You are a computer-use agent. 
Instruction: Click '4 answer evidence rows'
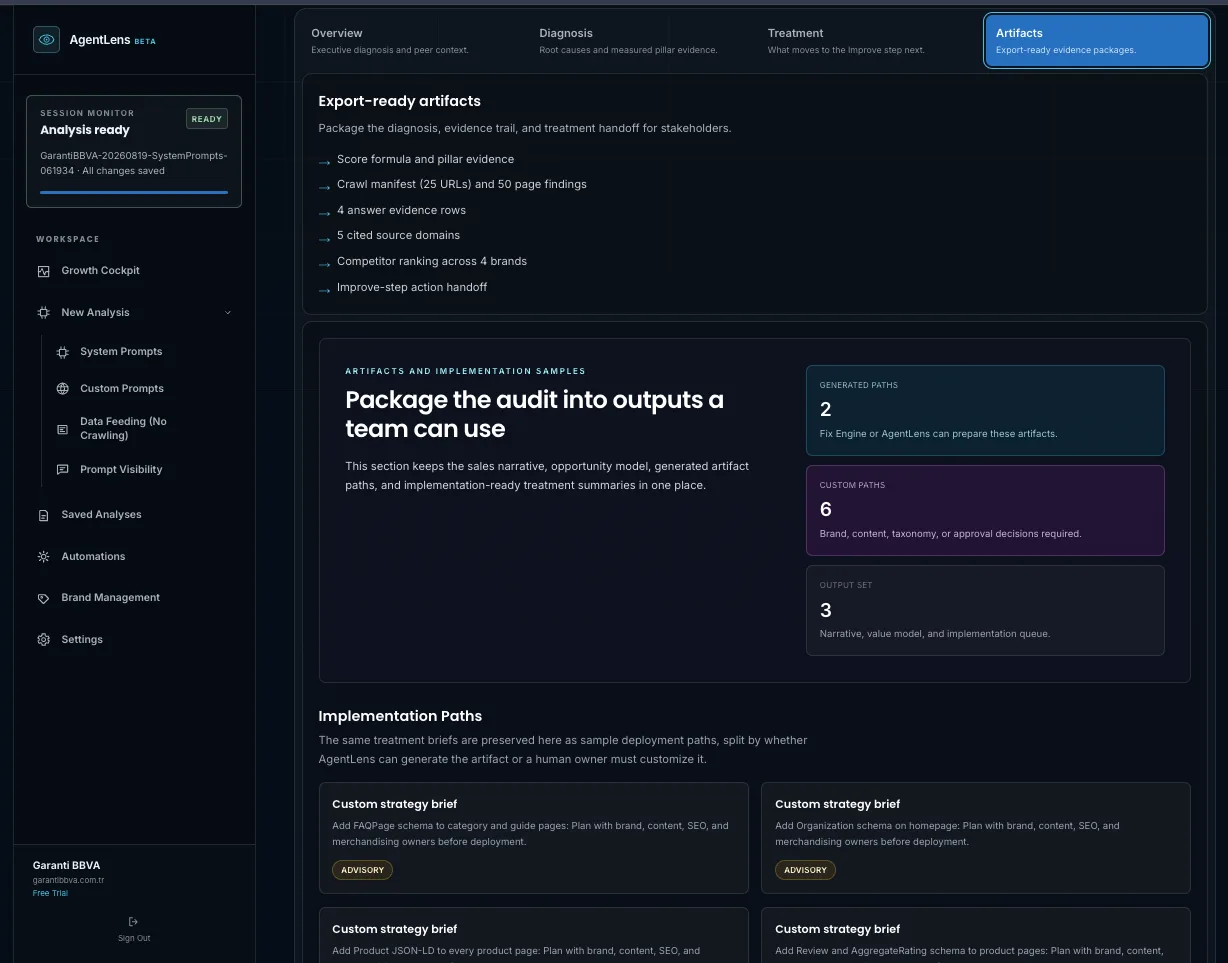point(401,210)
